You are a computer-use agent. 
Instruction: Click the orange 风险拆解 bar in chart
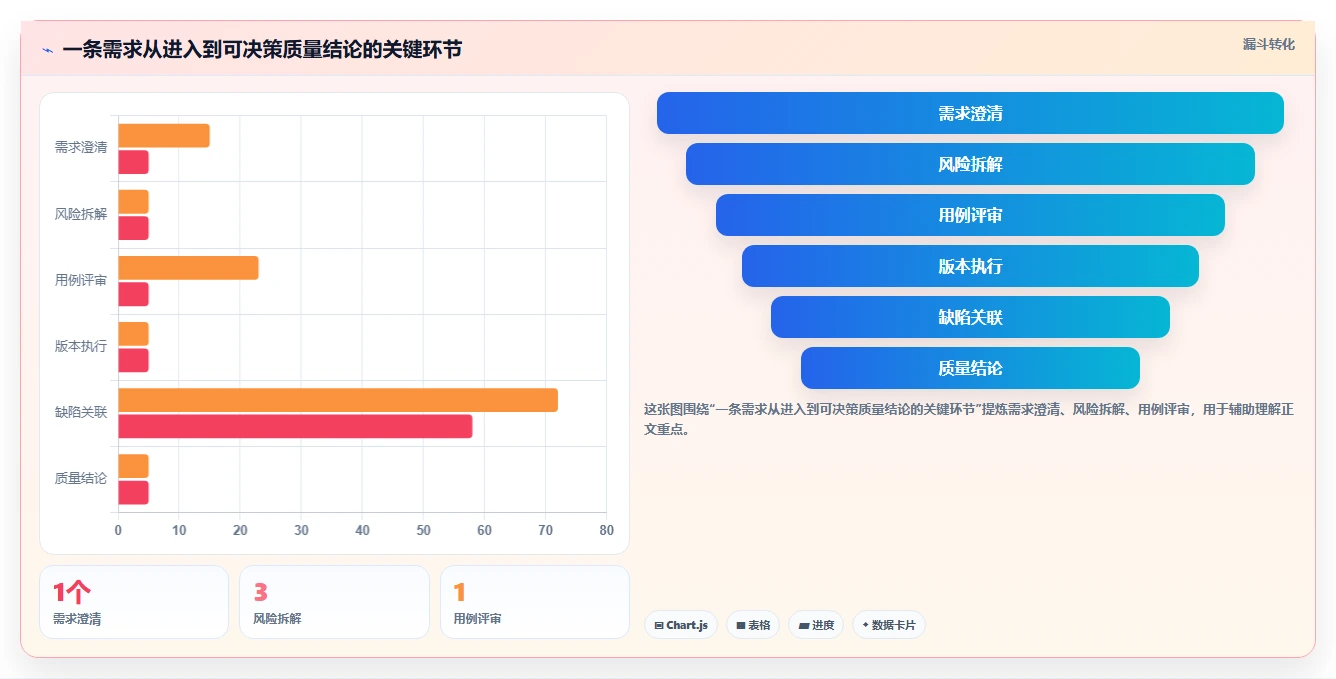[x=134, y=202]
